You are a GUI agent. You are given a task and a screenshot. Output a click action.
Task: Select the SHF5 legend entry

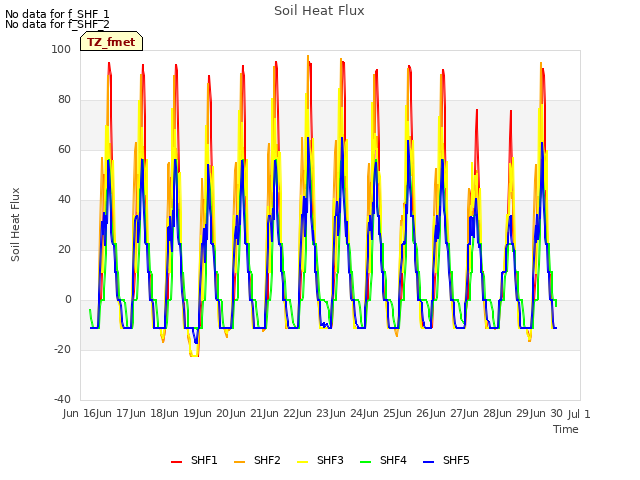point(447,460)
